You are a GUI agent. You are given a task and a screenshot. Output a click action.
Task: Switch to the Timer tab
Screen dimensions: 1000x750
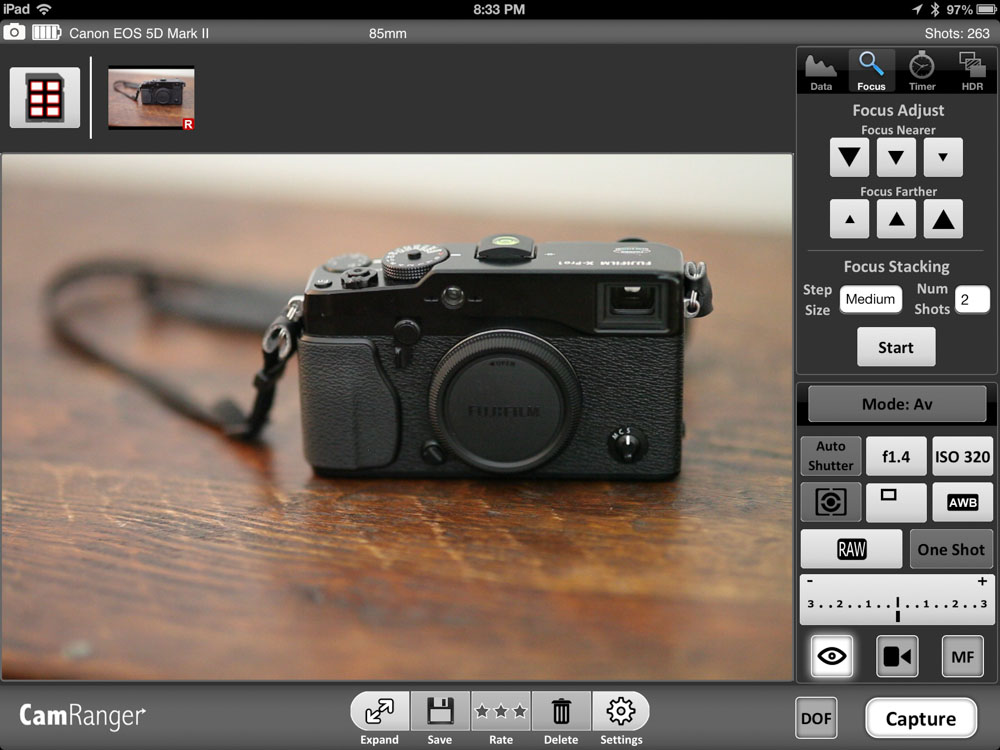coord(922,72)
